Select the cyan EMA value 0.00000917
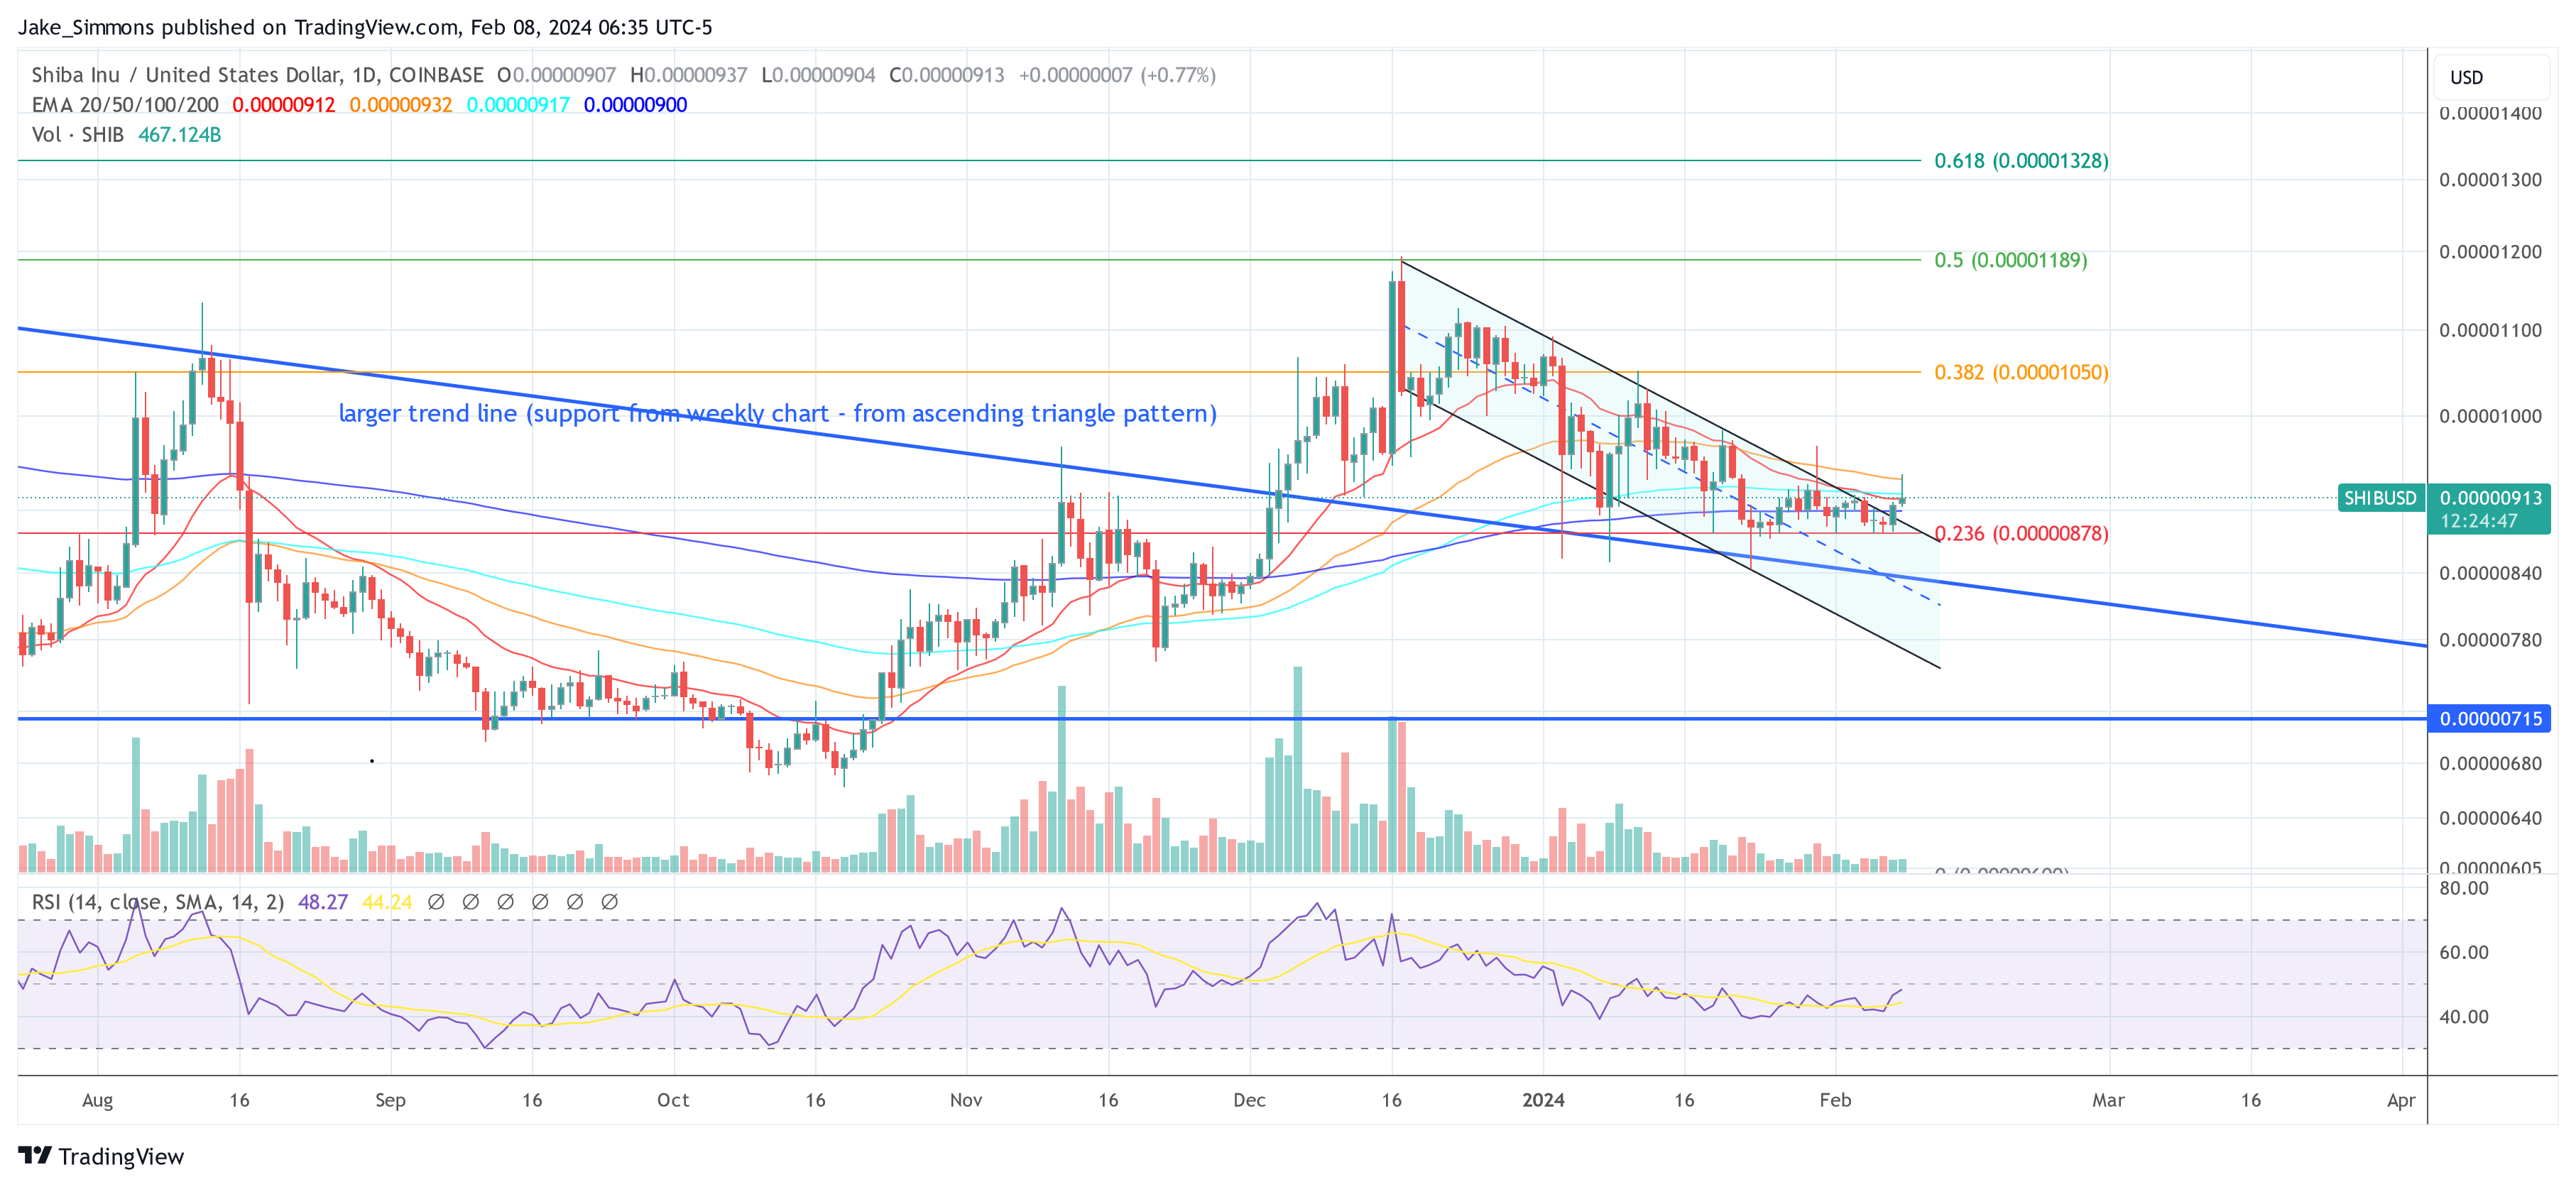The height and width of the screenshot is (1187, 2576). 518,105
